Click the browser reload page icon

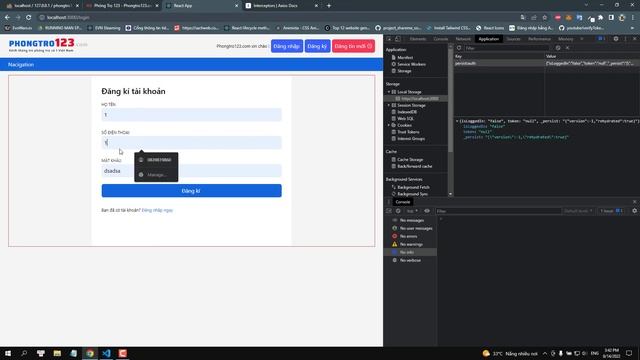(29, 18)
